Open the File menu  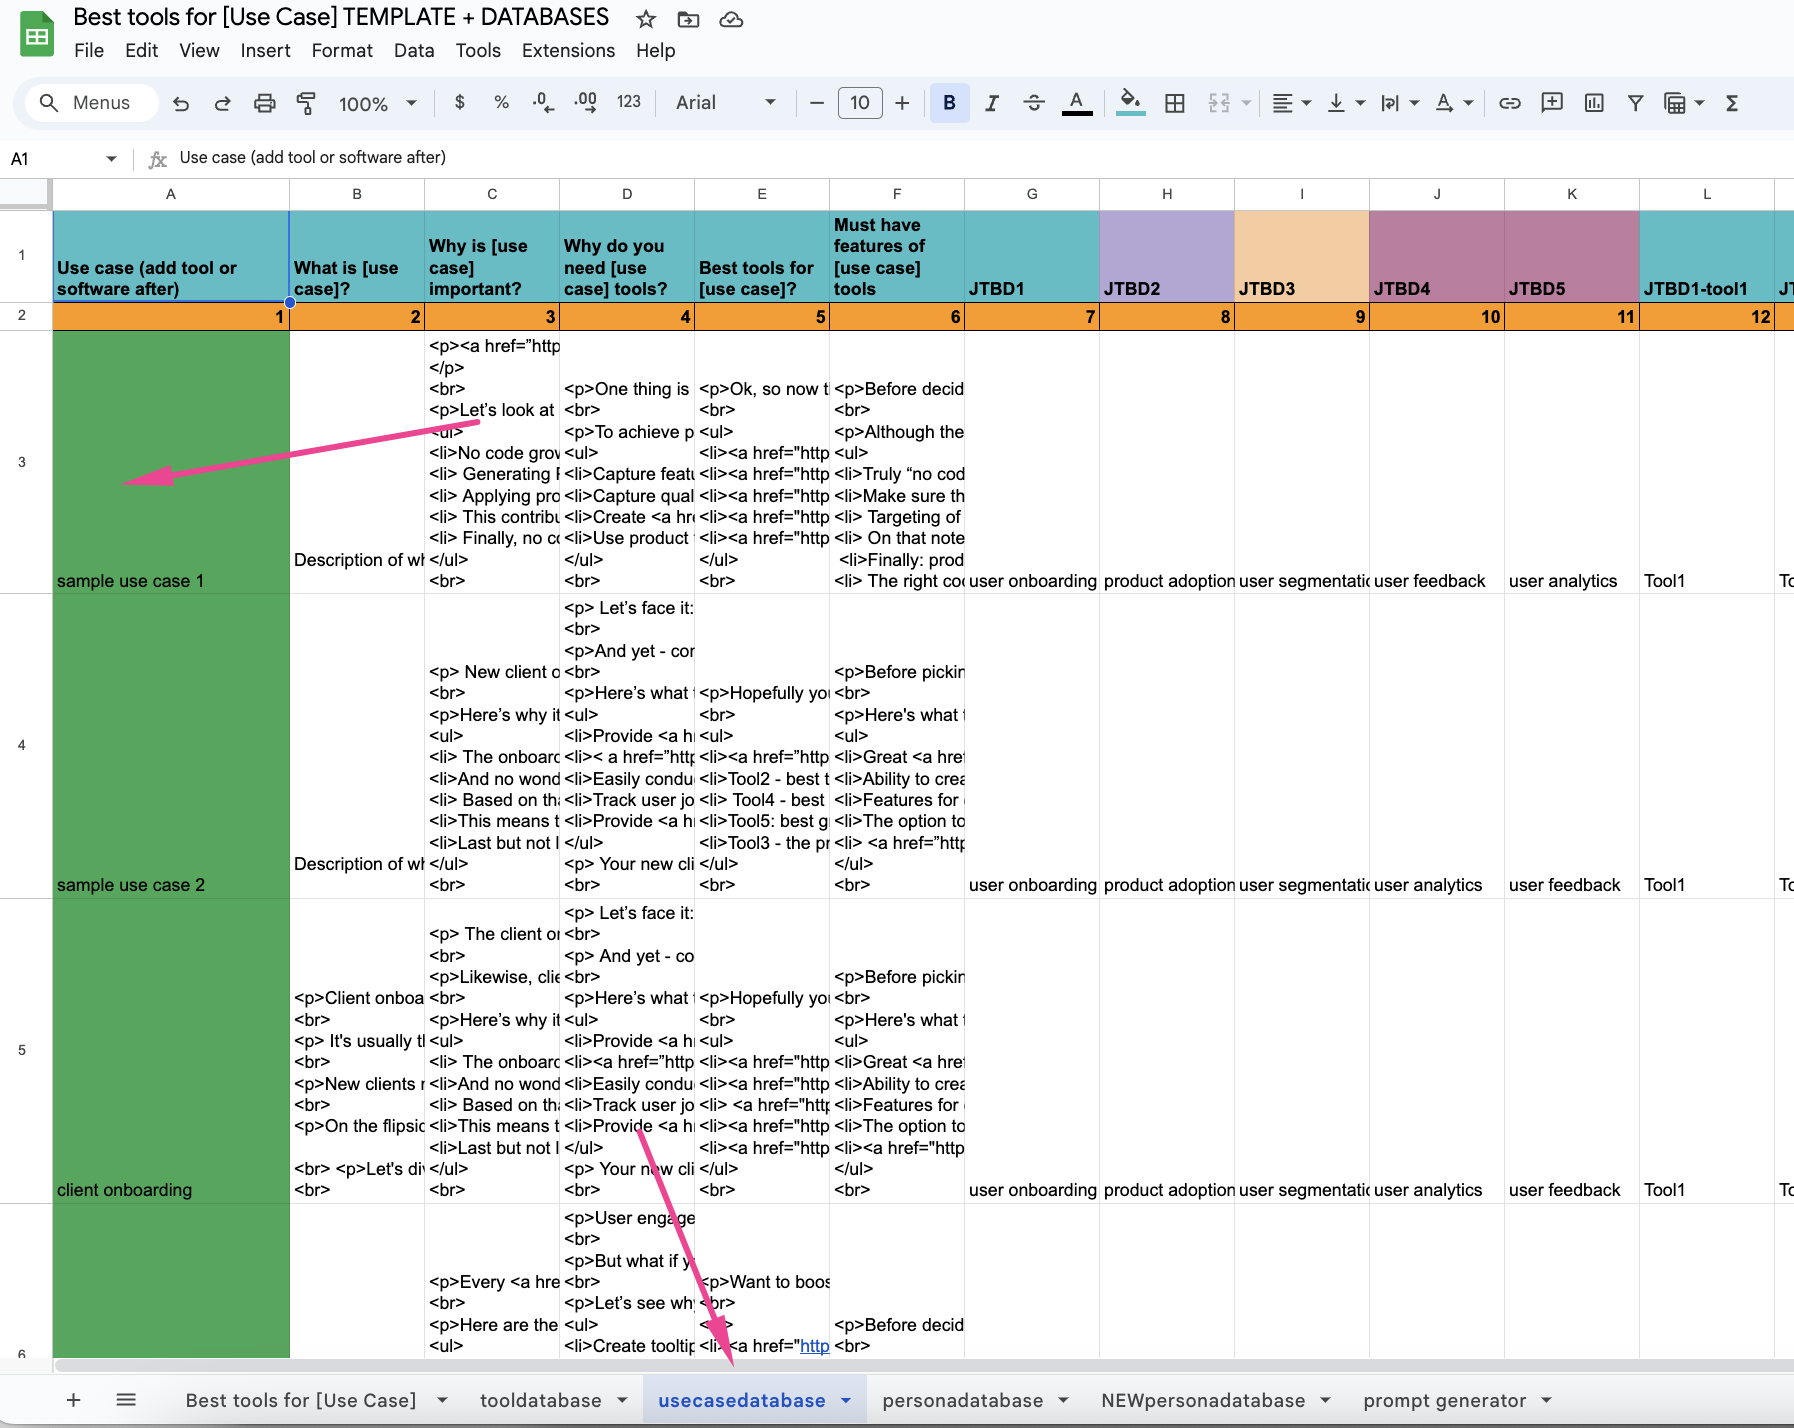click(89, 50)
